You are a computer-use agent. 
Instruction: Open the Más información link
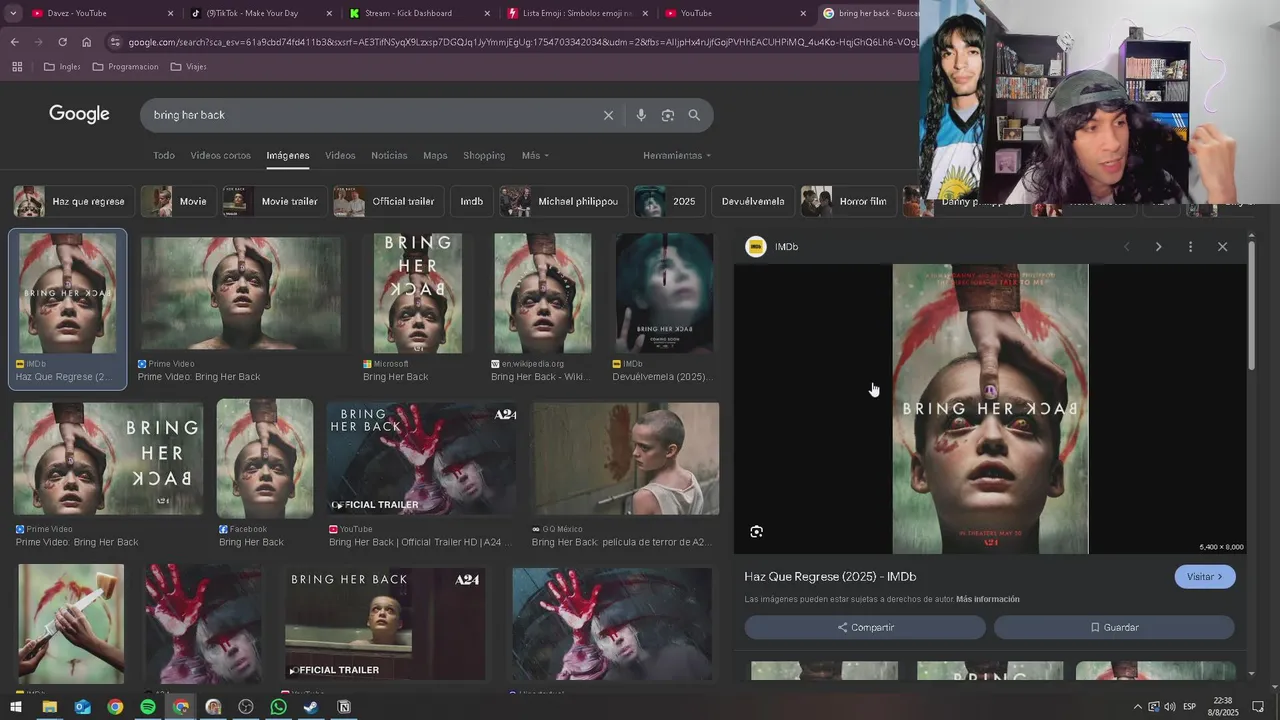988,600
